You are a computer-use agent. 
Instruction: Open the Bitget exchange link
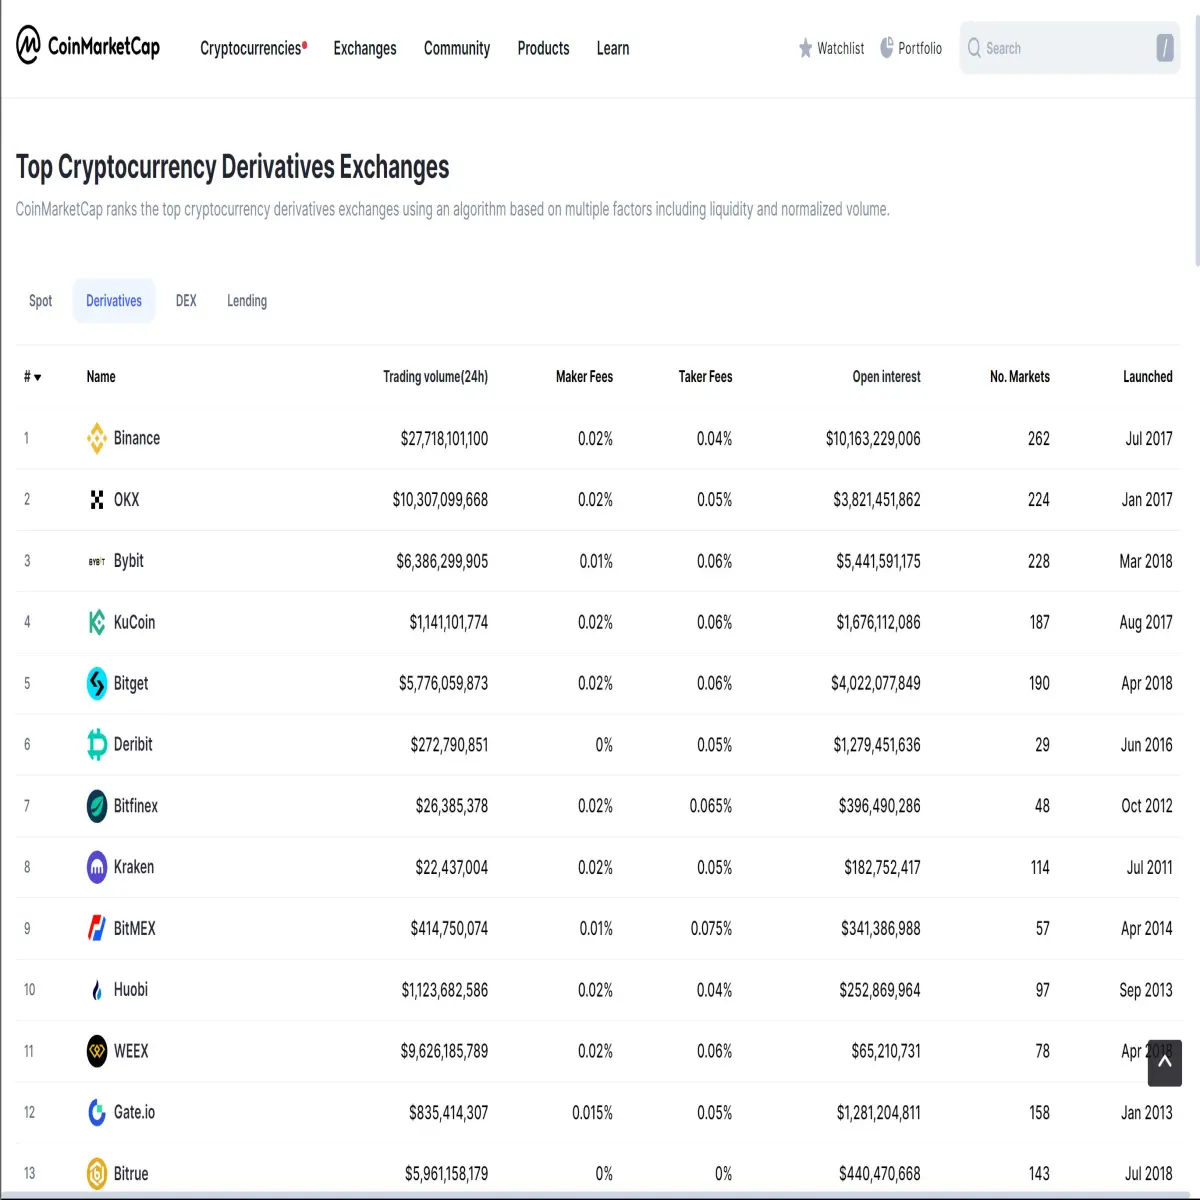click(131, 684)
